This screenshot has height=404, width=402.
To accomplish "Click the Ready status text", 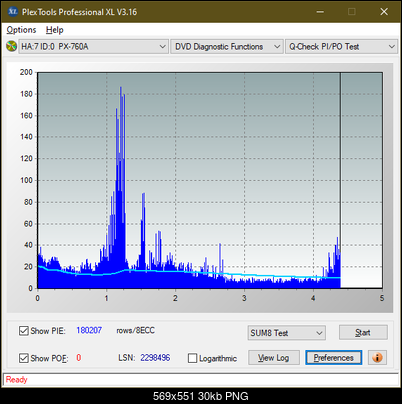I will point(16,380).
